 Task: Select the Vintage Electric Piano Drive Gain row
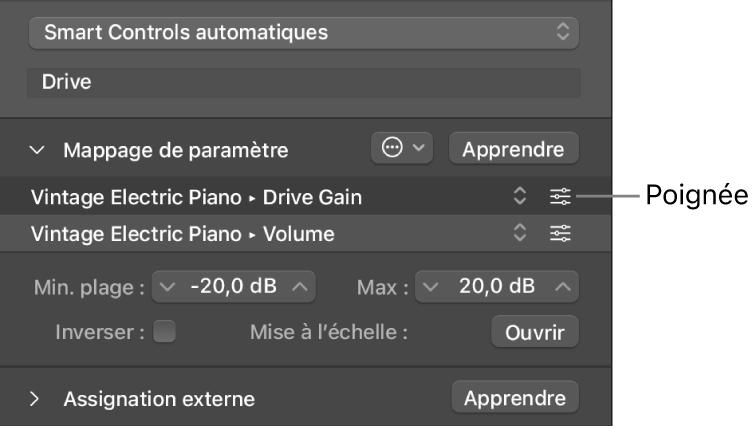pyautogui.click(x=200, y=198)
